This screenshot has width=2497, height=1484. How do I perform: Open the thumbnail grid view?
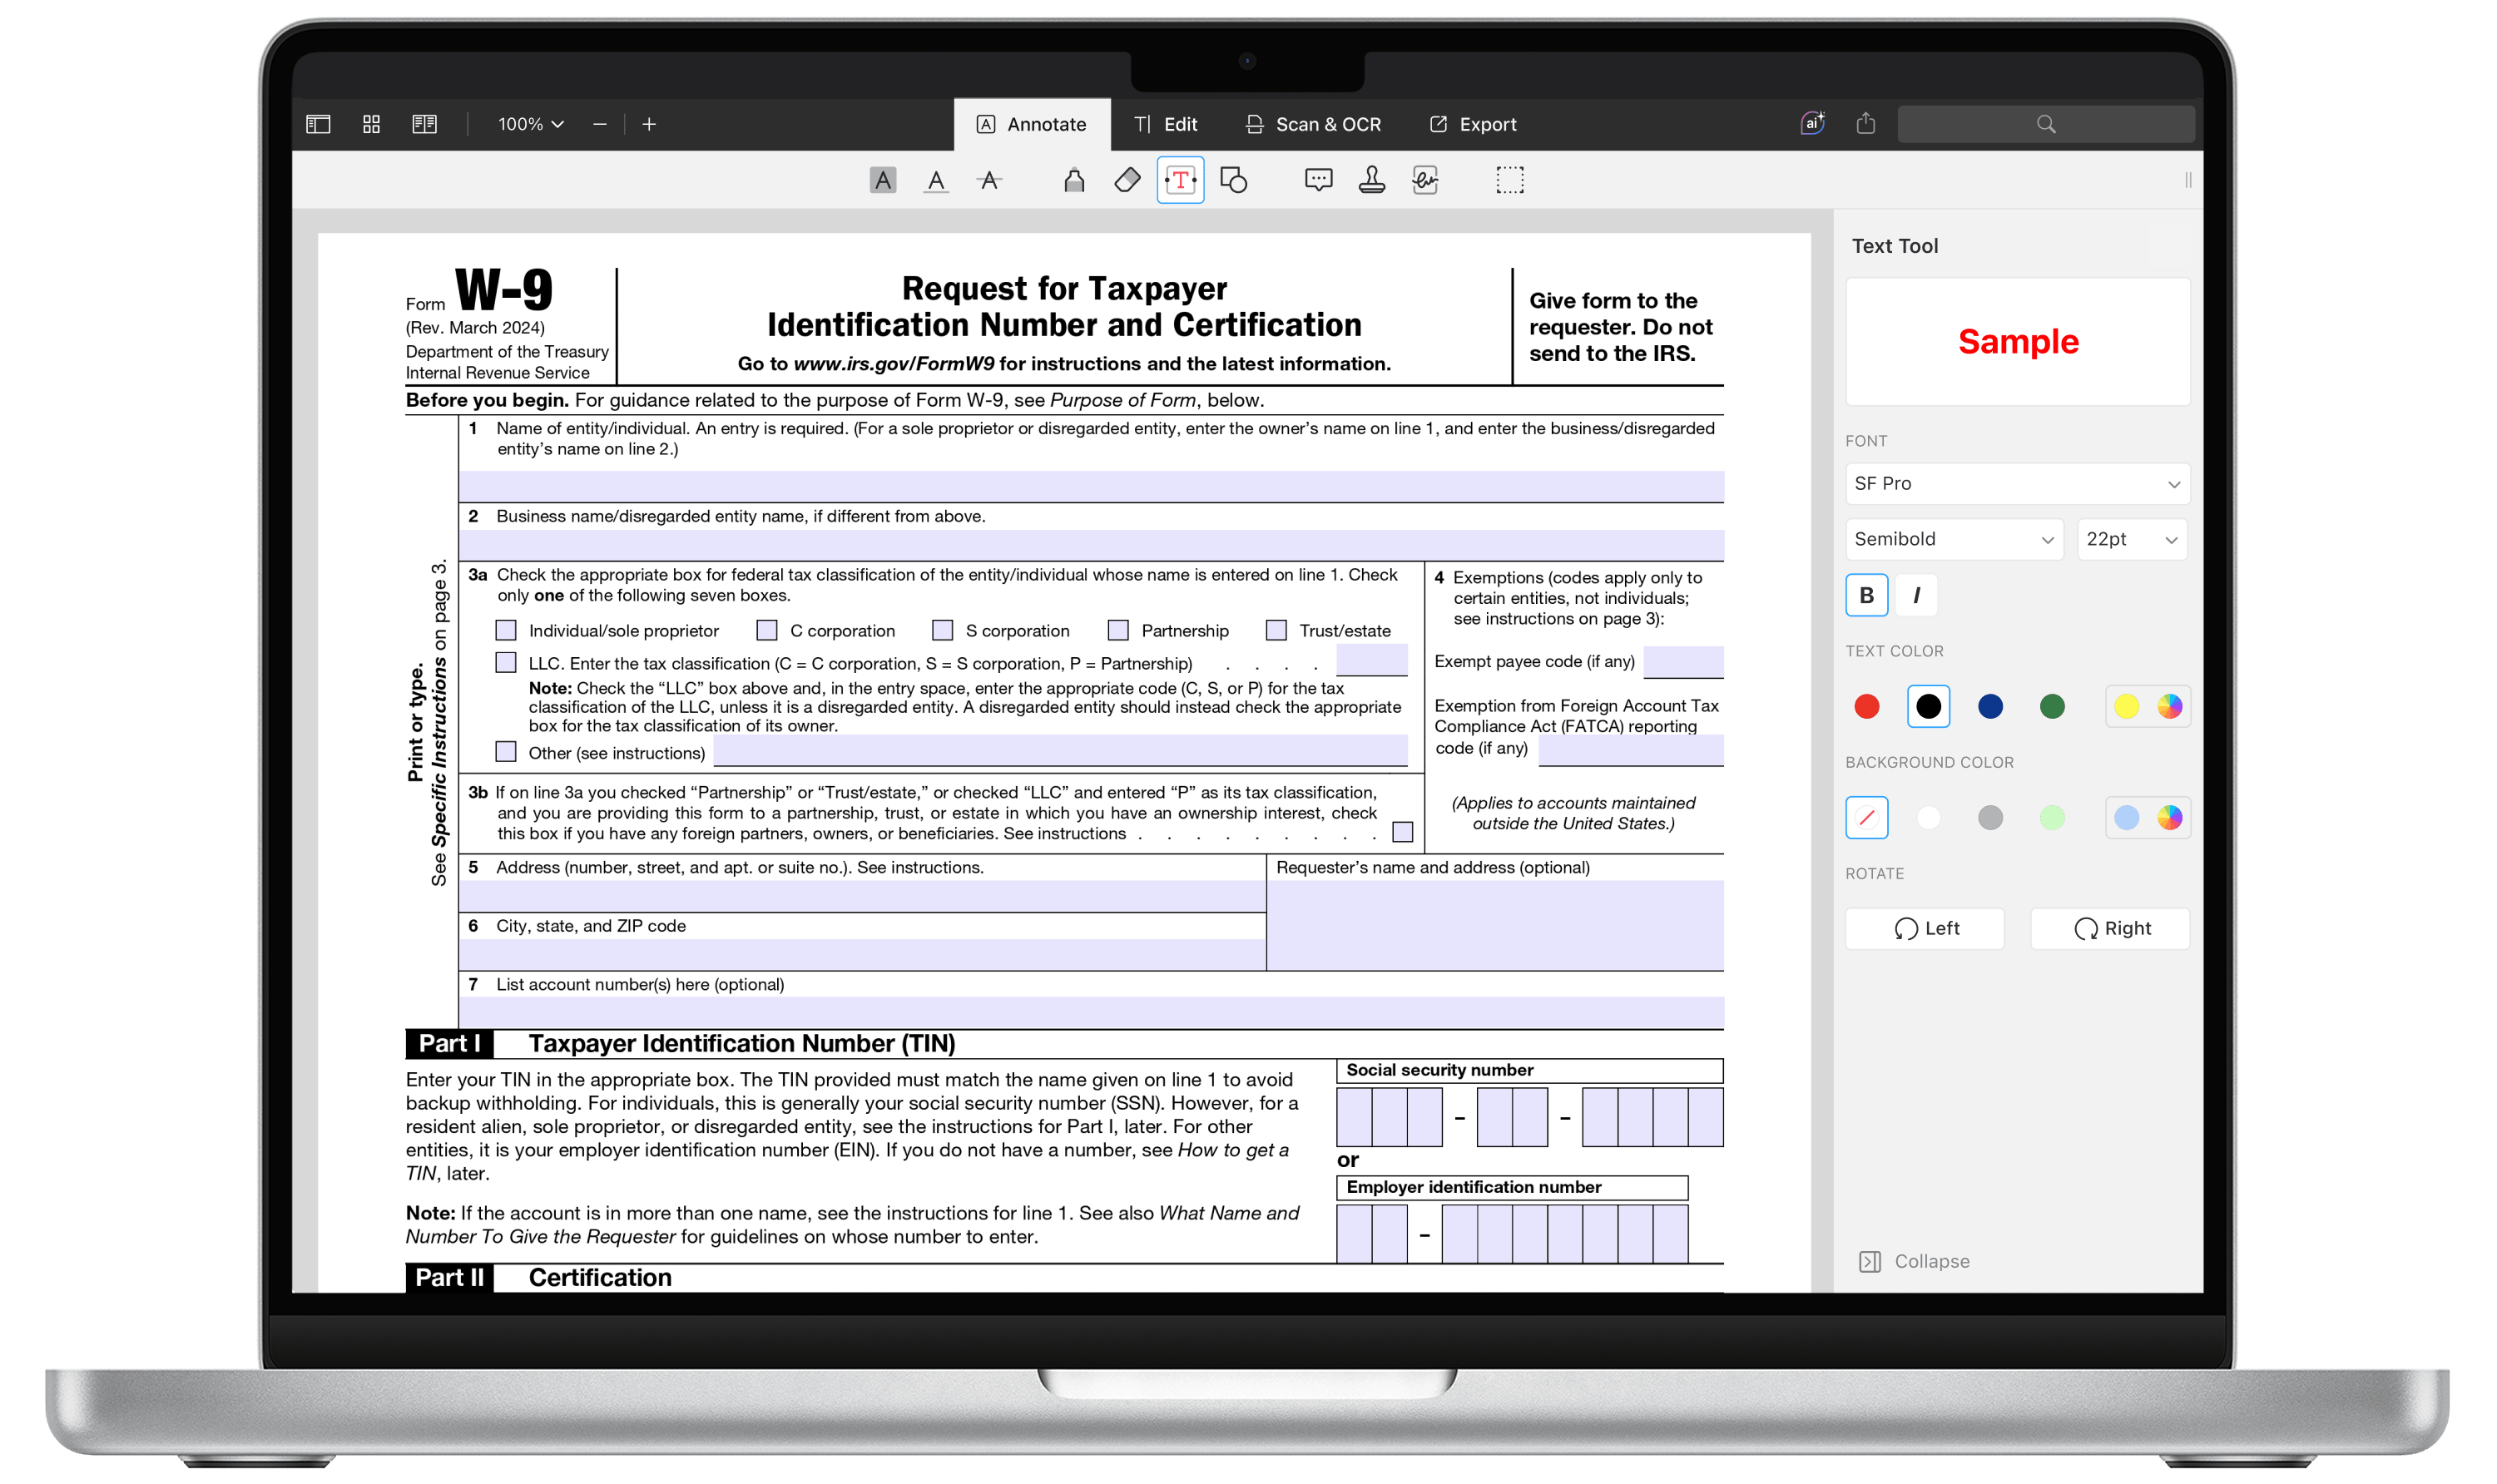[x=371, y=124]
